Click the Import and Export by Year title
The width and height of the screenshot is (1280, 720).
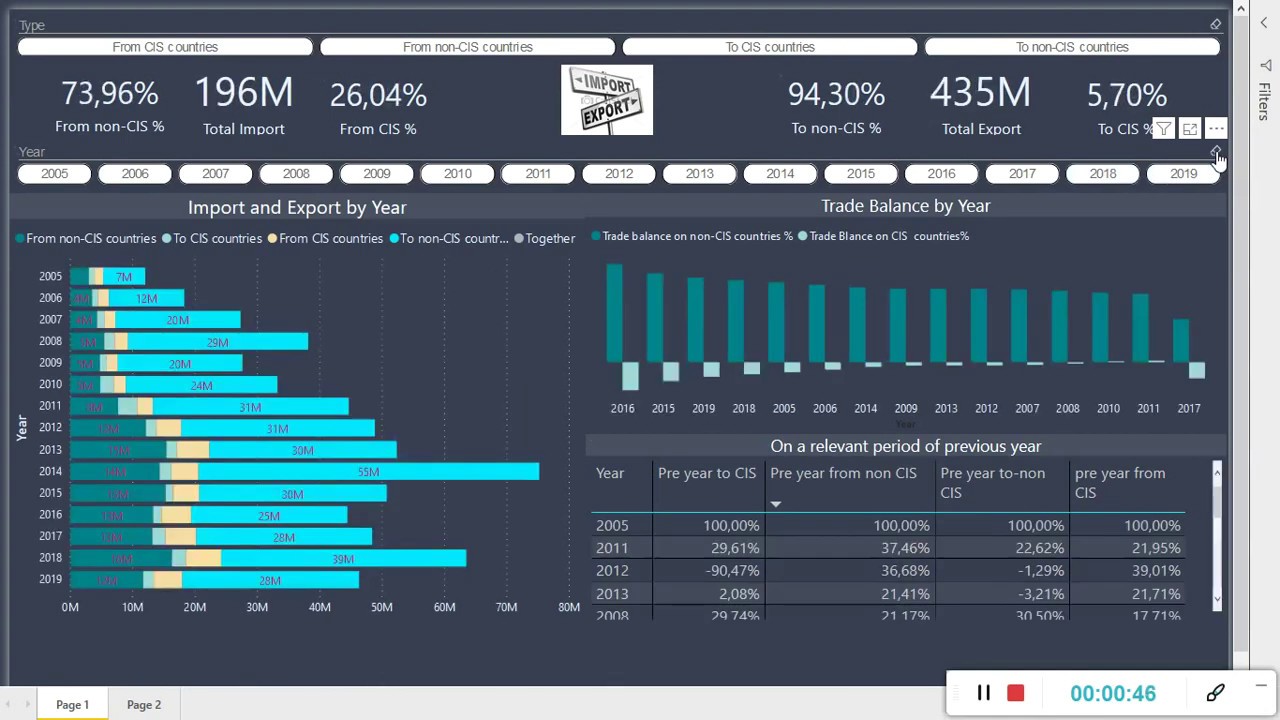[x=297, y=208]
